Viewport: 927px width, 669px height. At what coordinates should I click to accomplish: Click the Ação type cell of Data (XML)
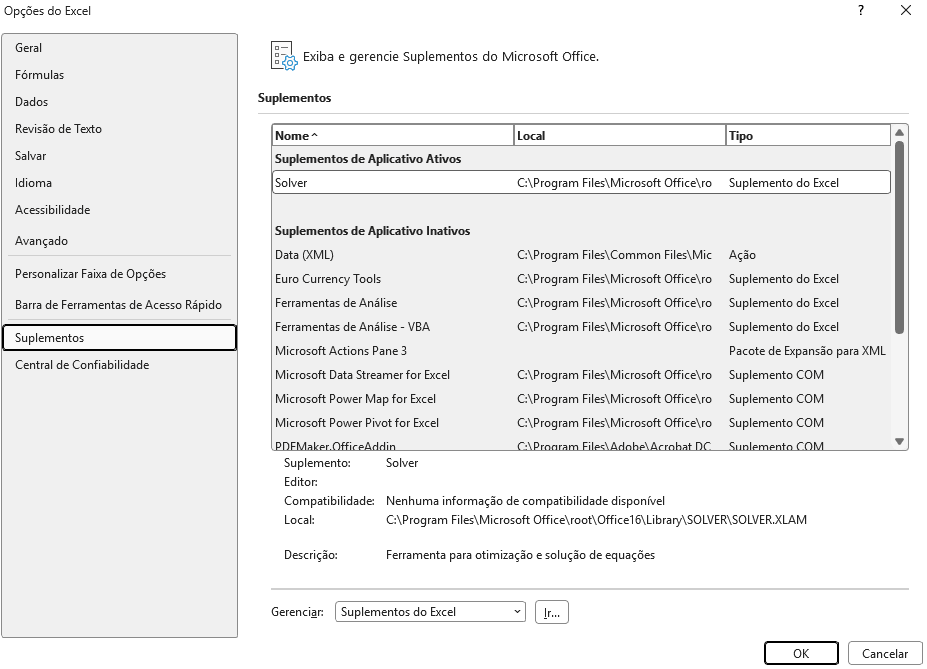pyautogui.click(x=742, y=255)
